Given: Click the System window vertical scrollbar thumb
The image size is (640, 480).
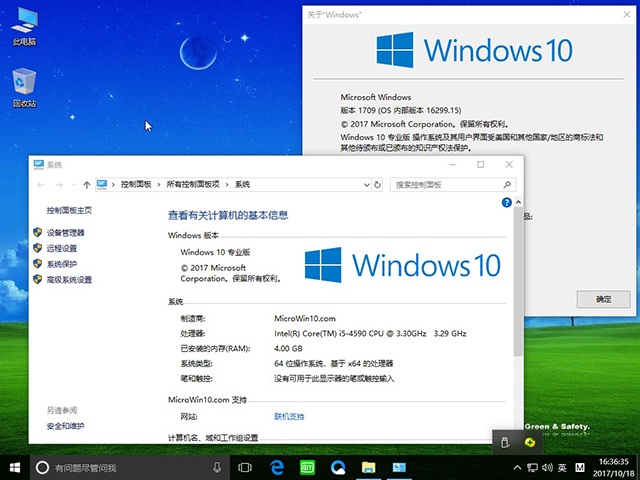Looking at the screenshot, I should [518, 282].
